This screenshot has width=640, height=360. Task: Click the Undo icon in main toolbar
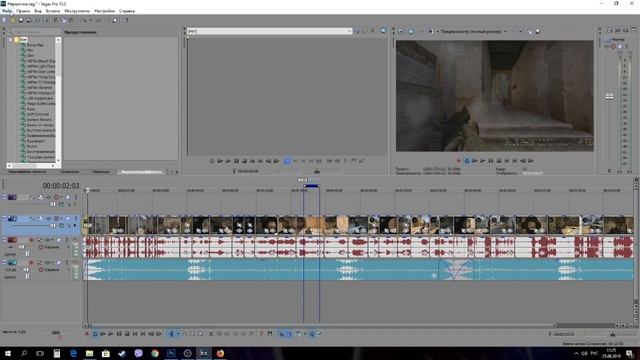point(83,20)
